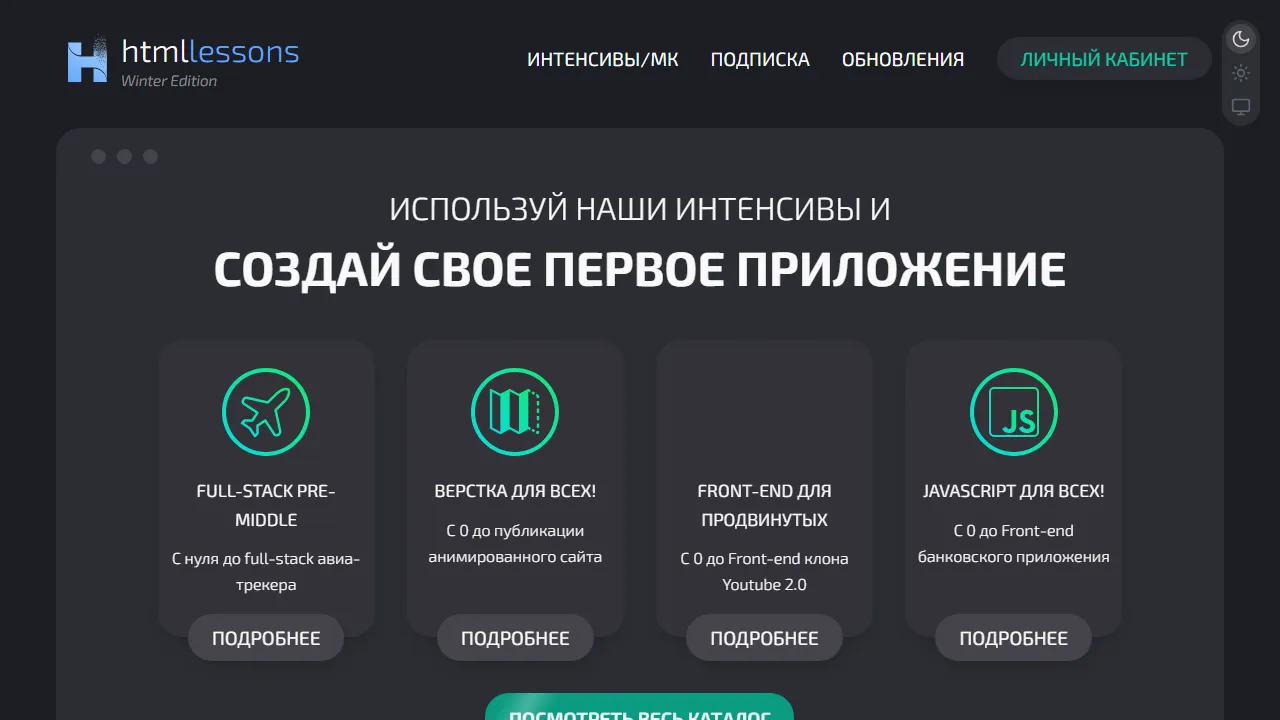
Task: Click the JS icon on JavaScript card
Action: click(1013, 411)
